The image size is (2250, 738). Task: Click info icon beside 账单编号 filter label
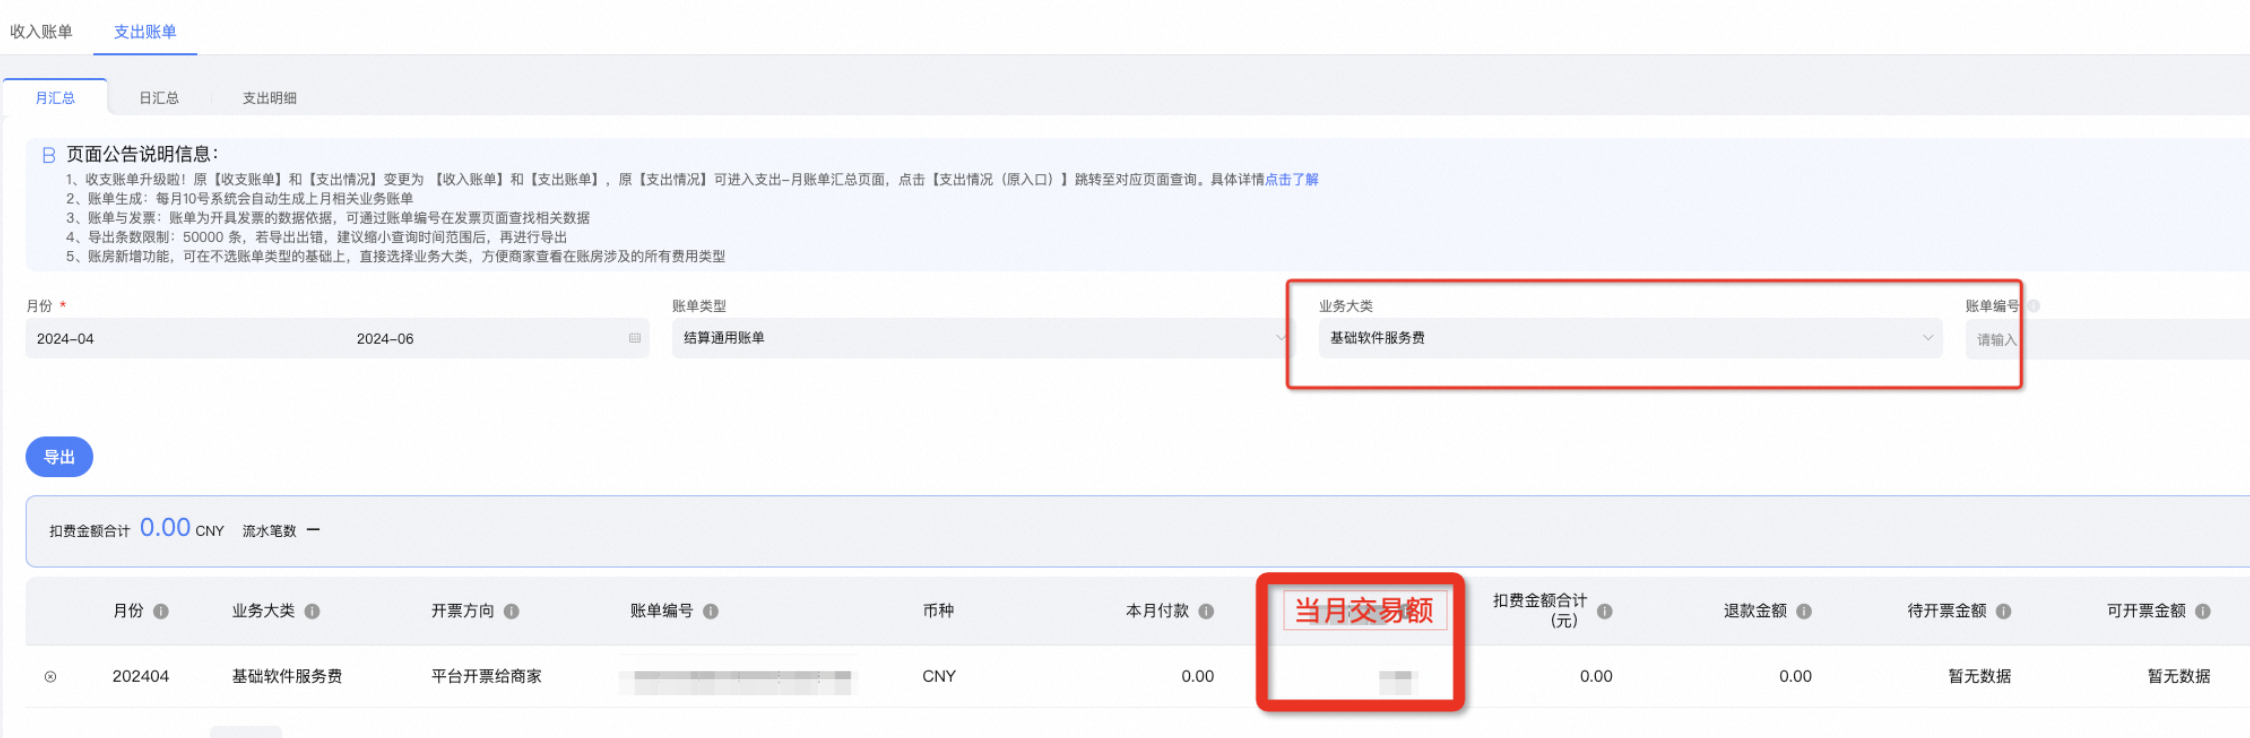[x=2034, y=306]
